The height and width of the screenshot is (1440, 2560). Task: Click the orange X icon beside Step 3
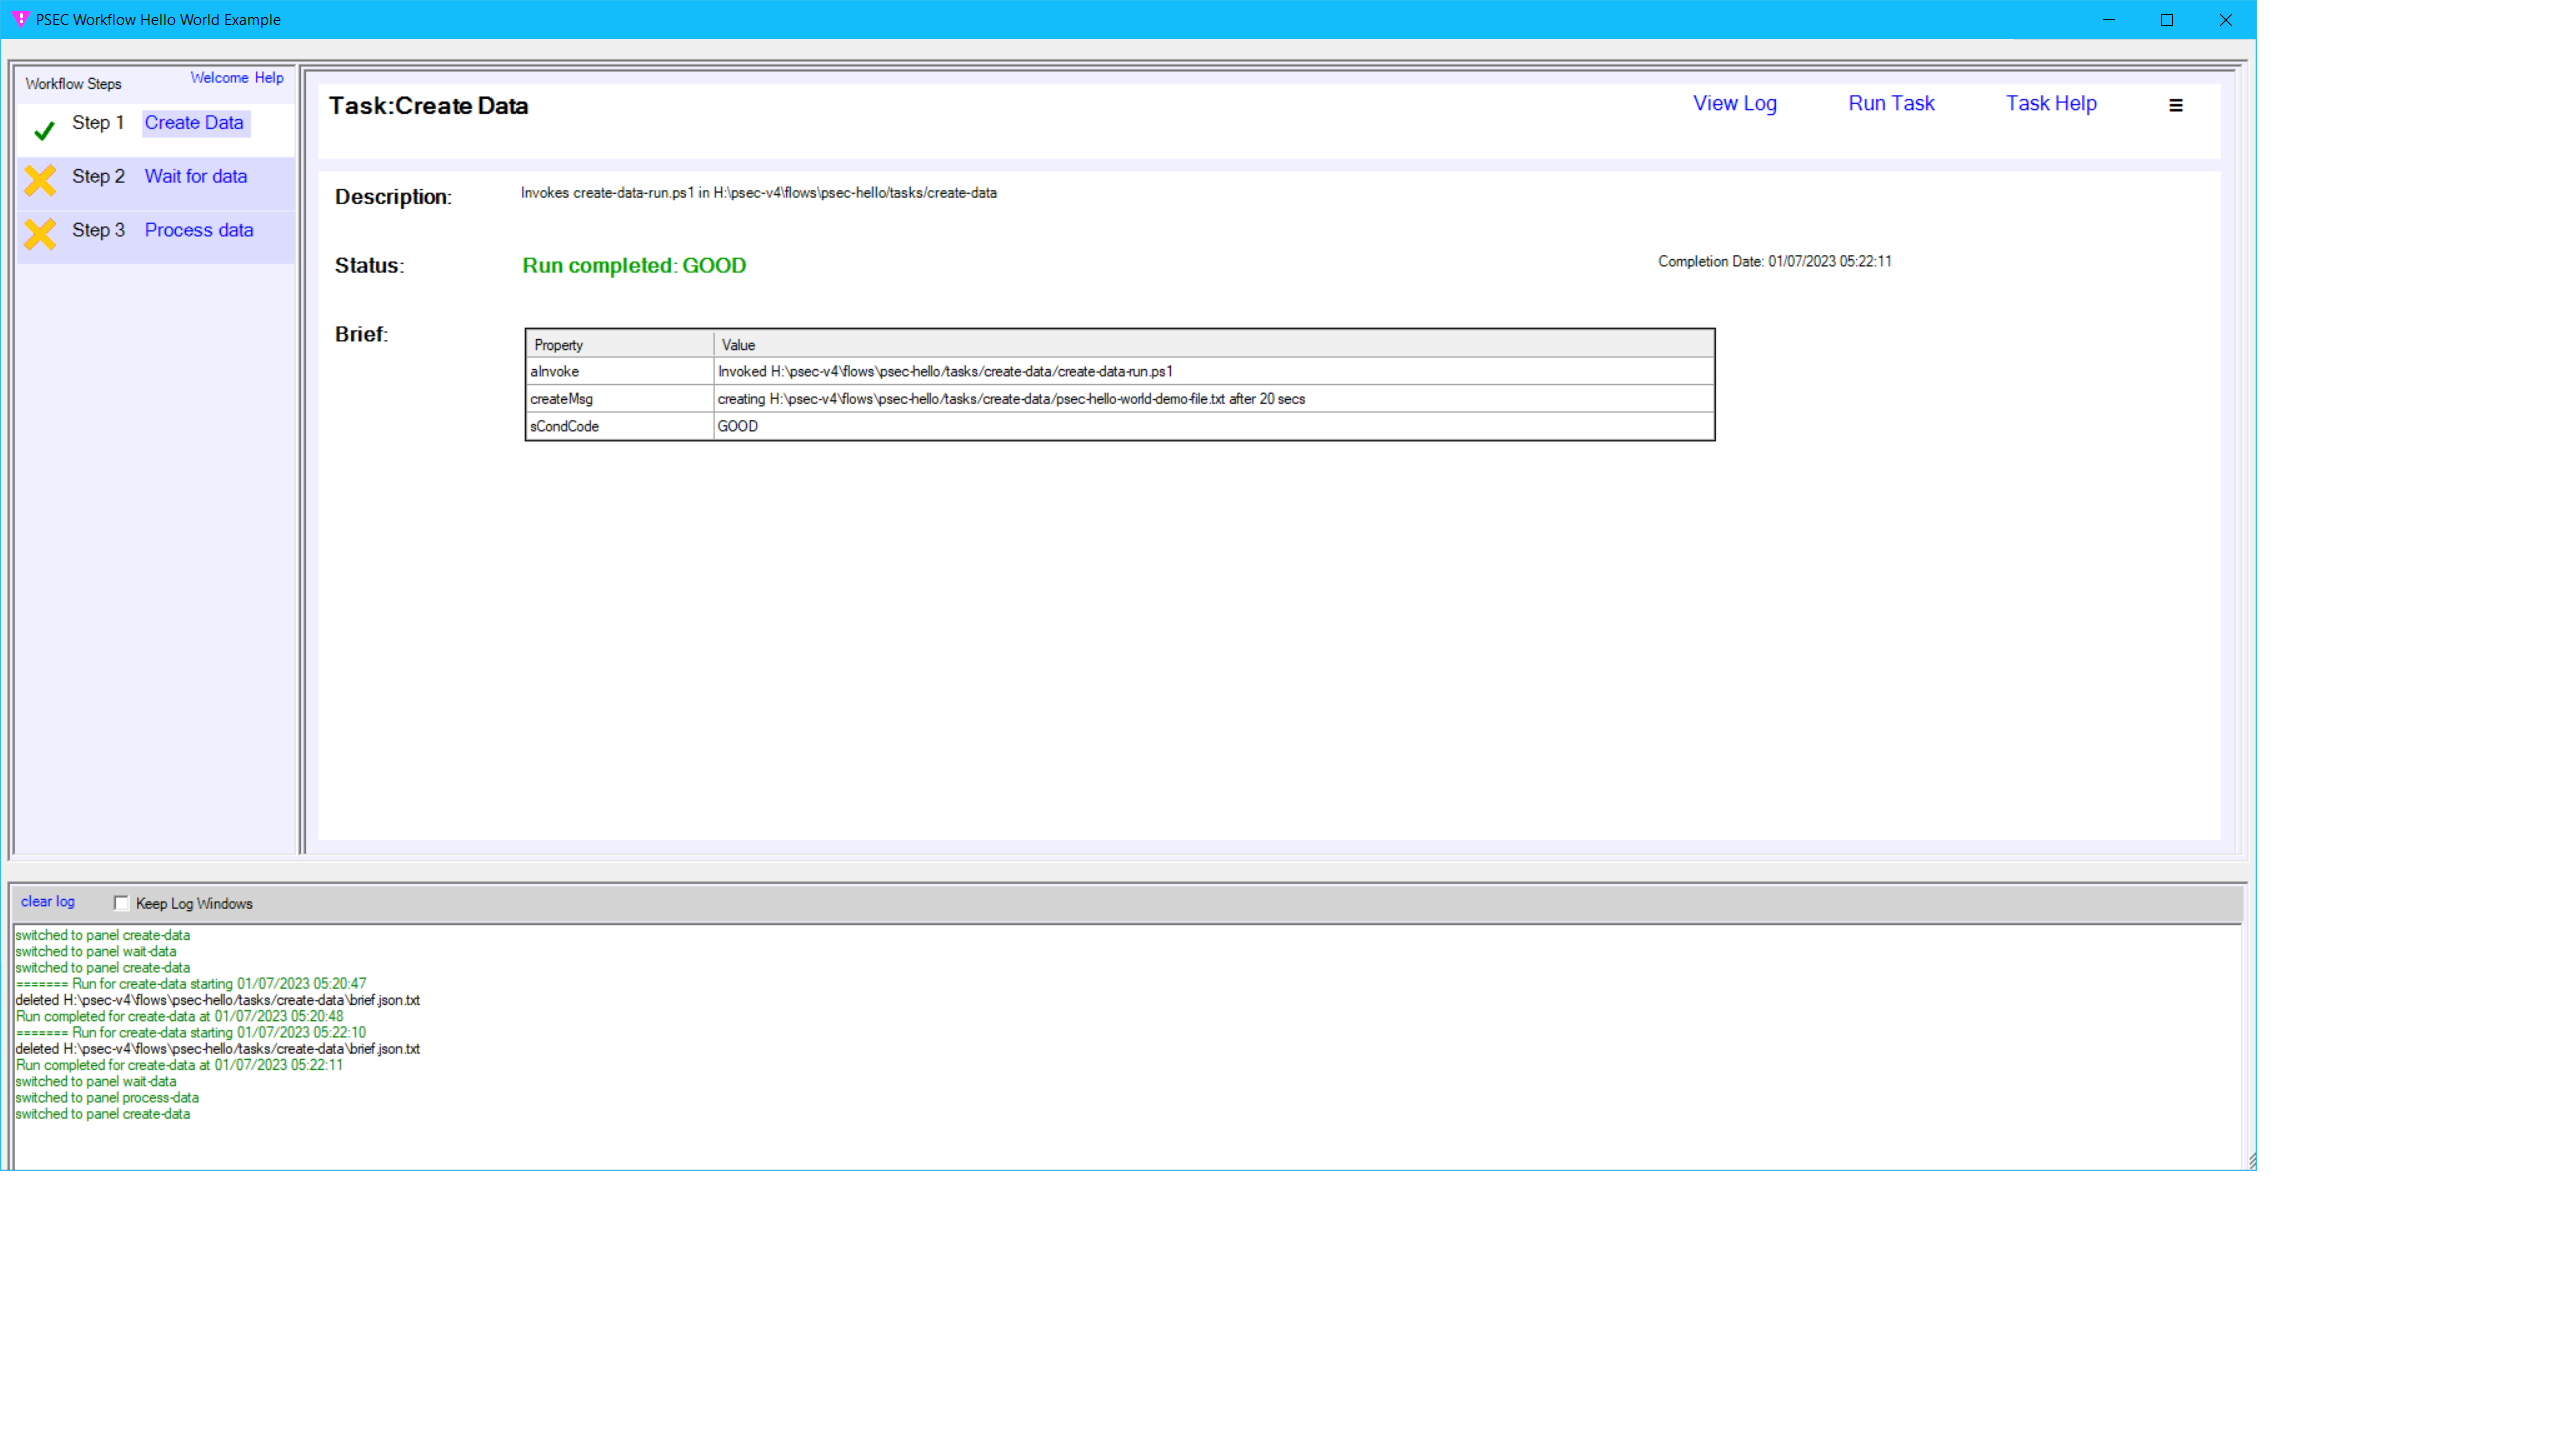(x=40, y=234)
